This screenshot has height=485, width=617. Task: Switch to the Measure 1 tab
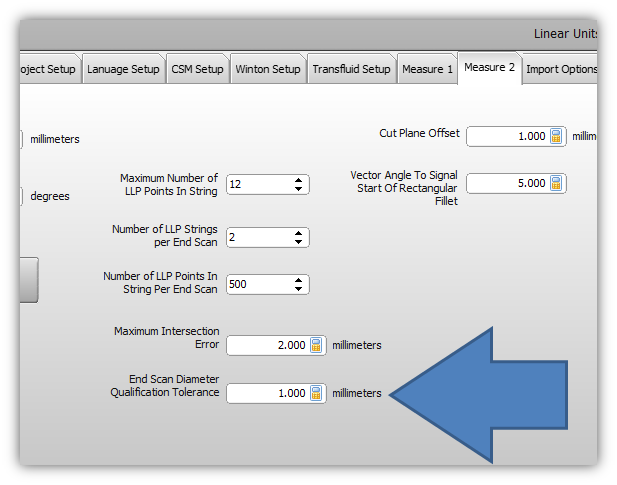point(427,69)
